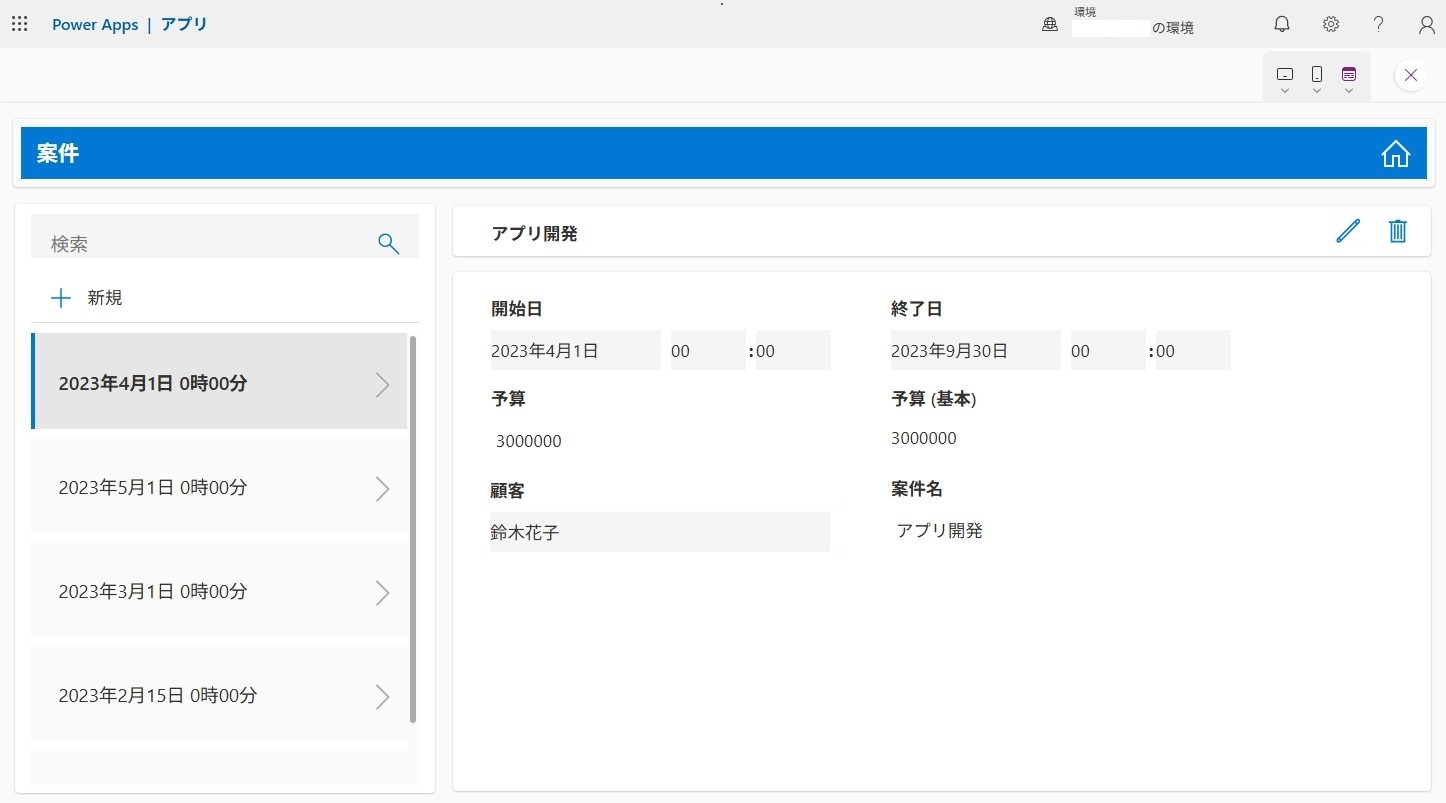Click the pencil edit icon for アプリ開発

(x=1348, y=231)
